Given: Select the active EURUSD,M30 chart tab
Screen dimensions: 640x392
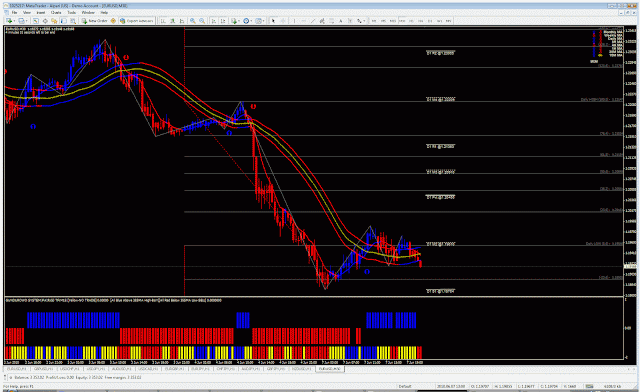Looking at the screenshot, I should click(330, 369).
